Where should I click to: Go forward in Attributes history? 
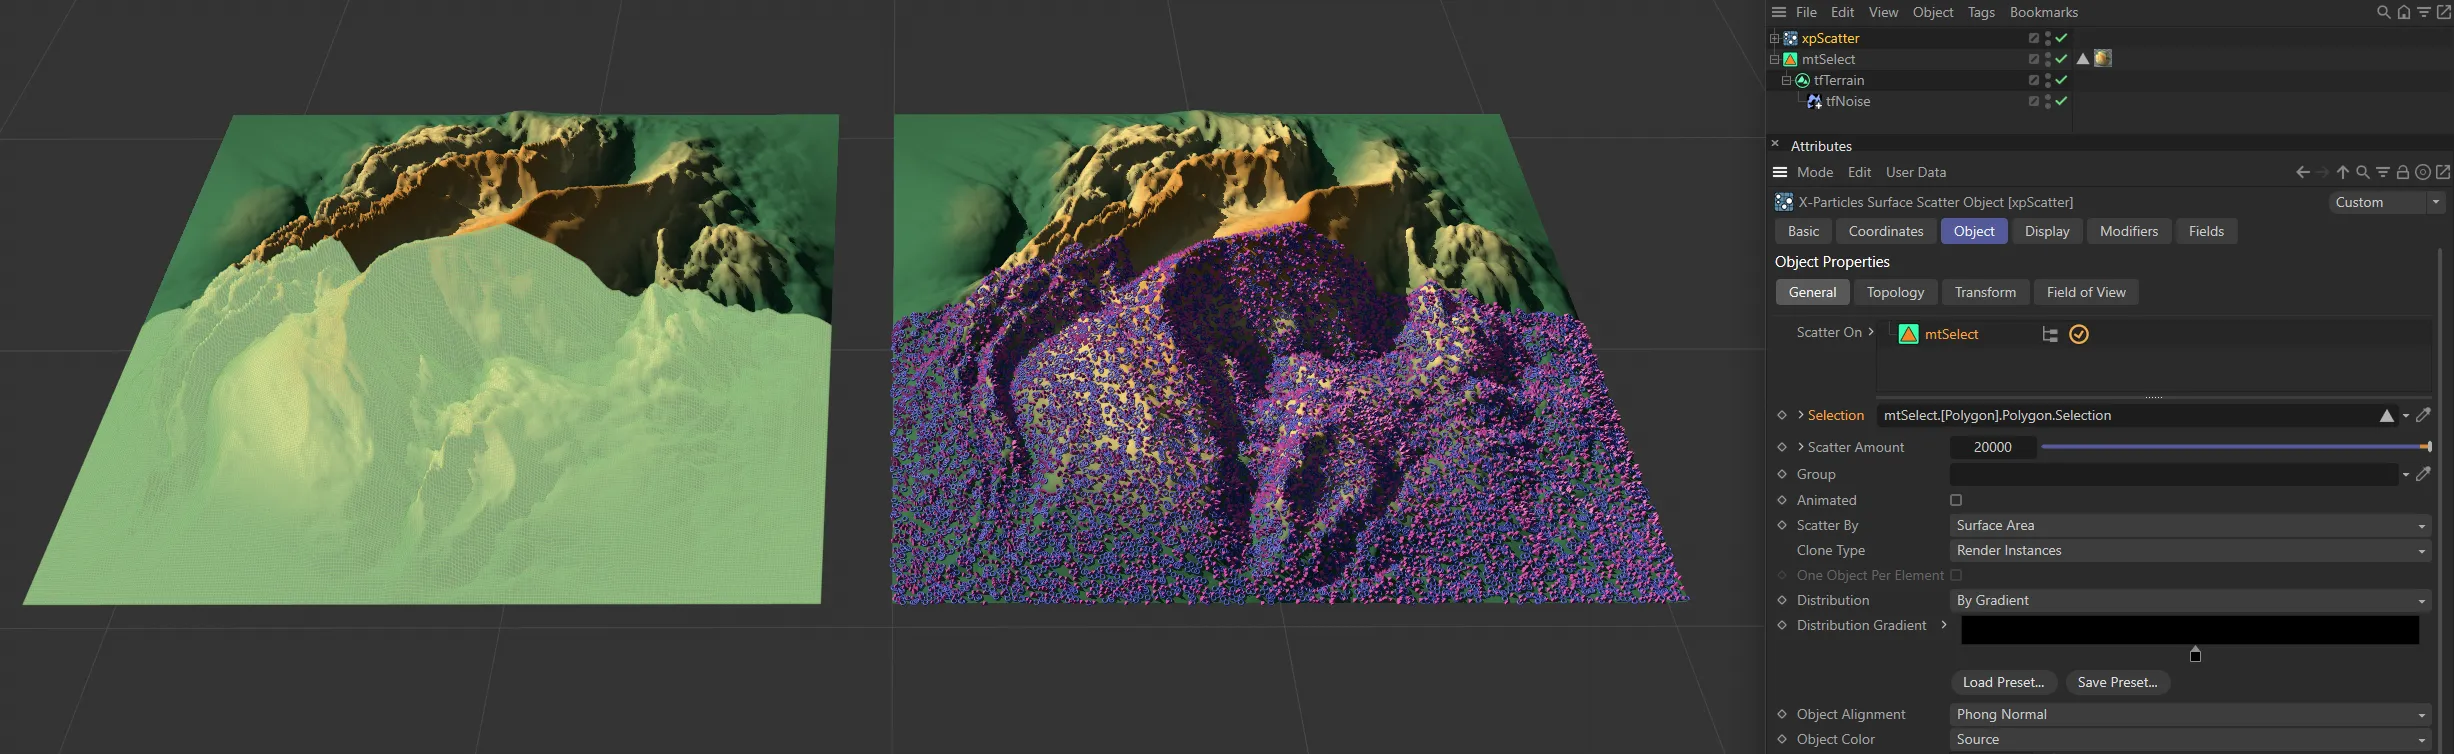click(x=2322, y=172)
